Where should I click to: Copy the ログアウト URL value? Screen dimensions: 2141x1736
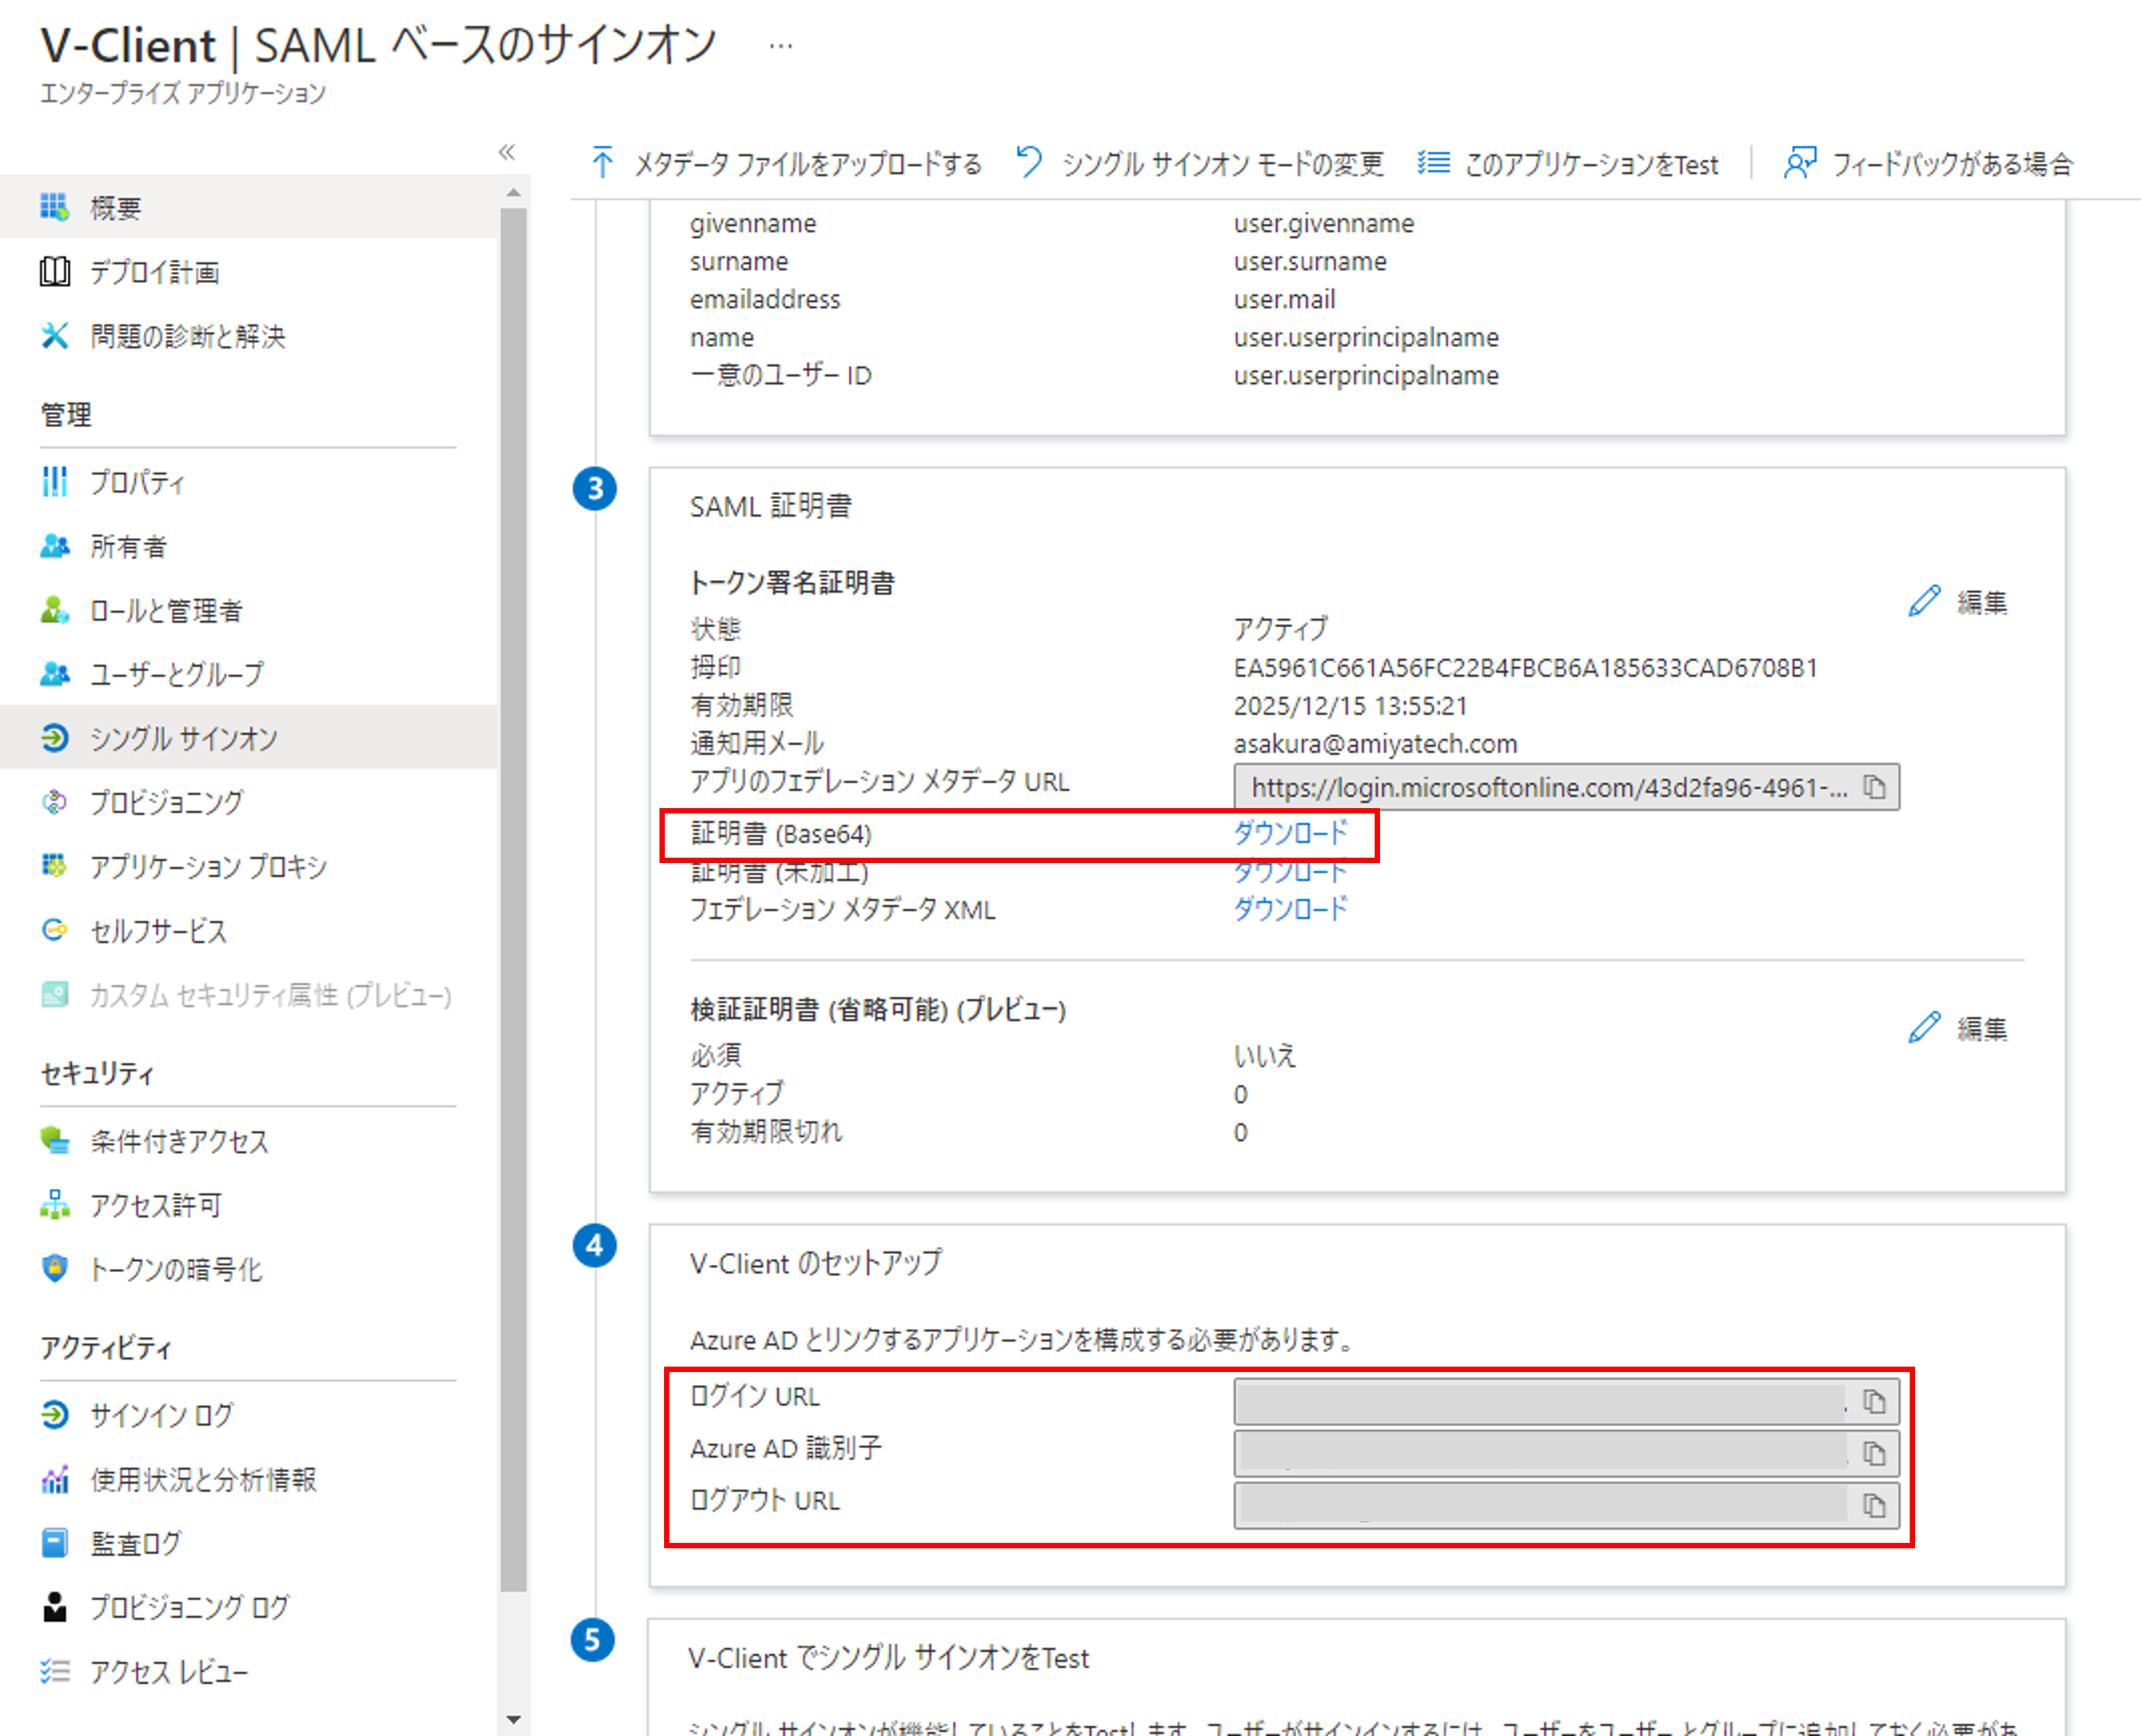click(x=1874, y=1505)
